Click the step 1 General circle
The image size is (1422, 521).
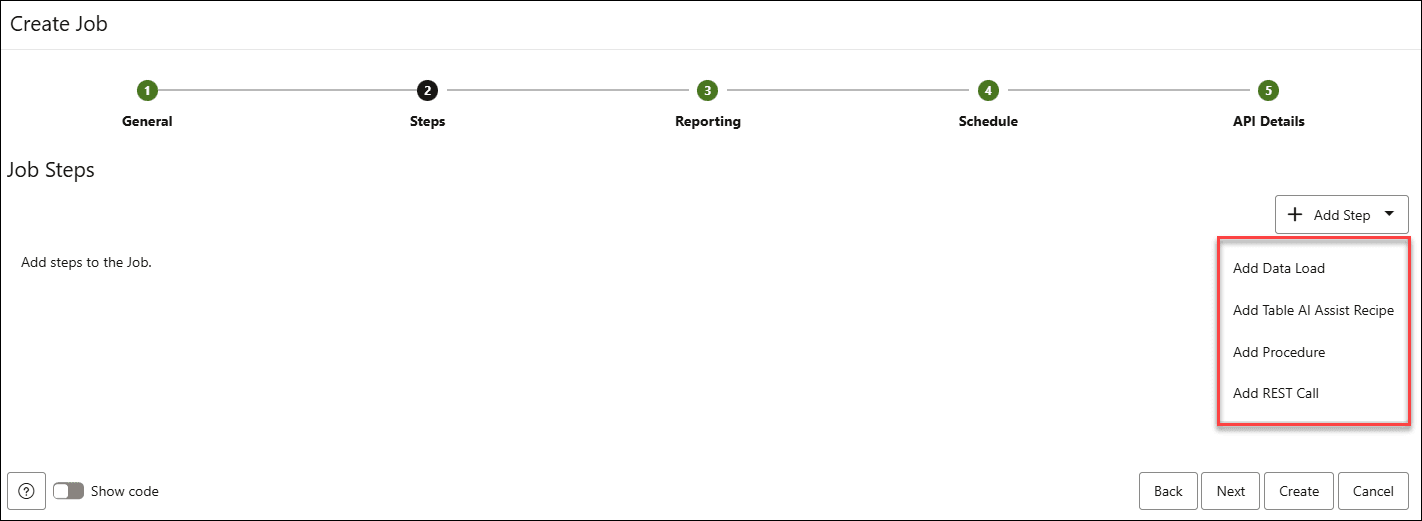[x=147, y=91]
